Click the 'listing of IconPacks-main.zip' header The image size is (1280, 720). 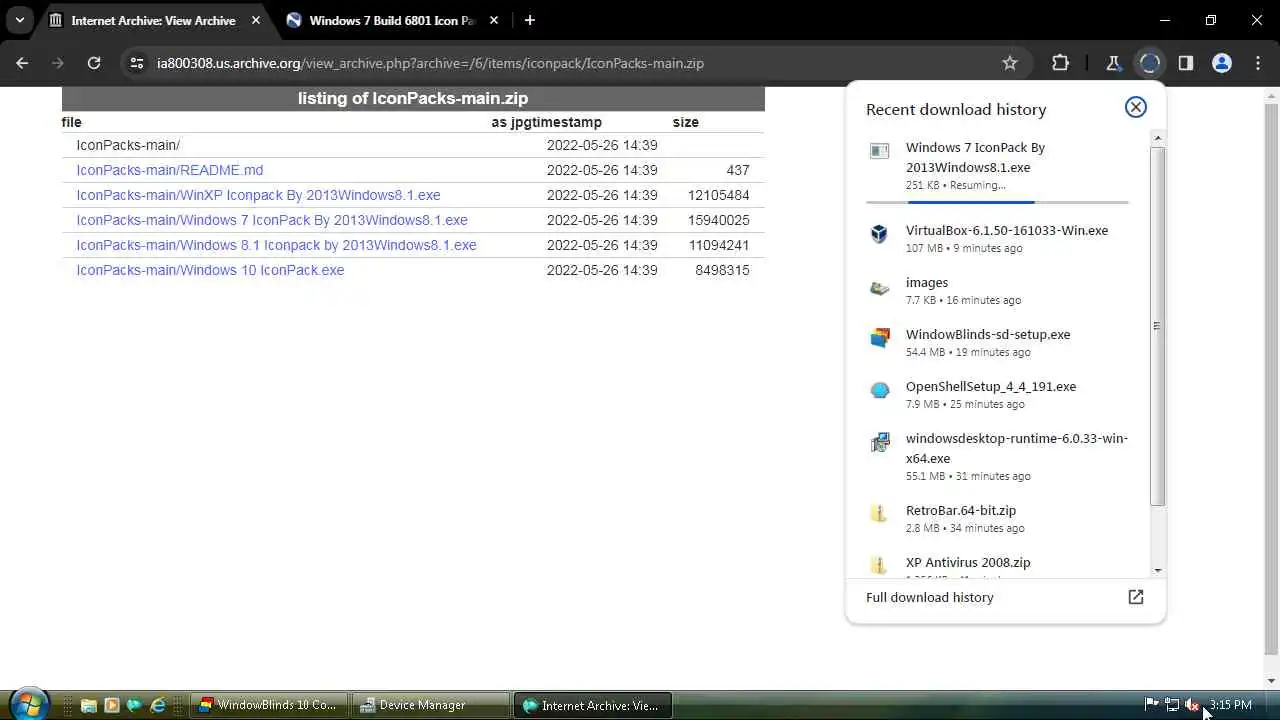[x=413, y=98]
